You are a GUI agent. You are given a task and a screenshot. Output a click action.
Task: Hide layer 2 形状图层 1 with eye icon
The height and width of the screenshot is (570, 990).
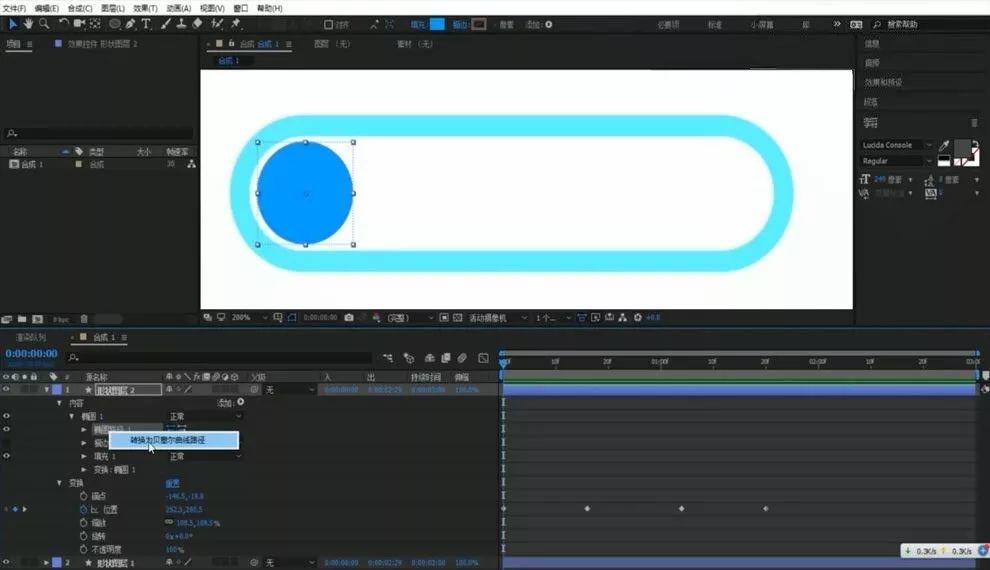point(6,562)
